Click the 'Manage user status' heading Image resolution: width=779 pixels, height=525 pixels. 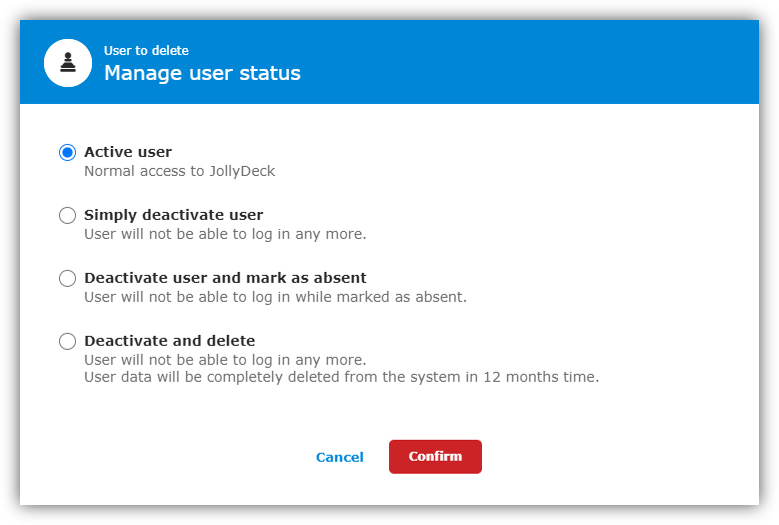tap(202, 73)
